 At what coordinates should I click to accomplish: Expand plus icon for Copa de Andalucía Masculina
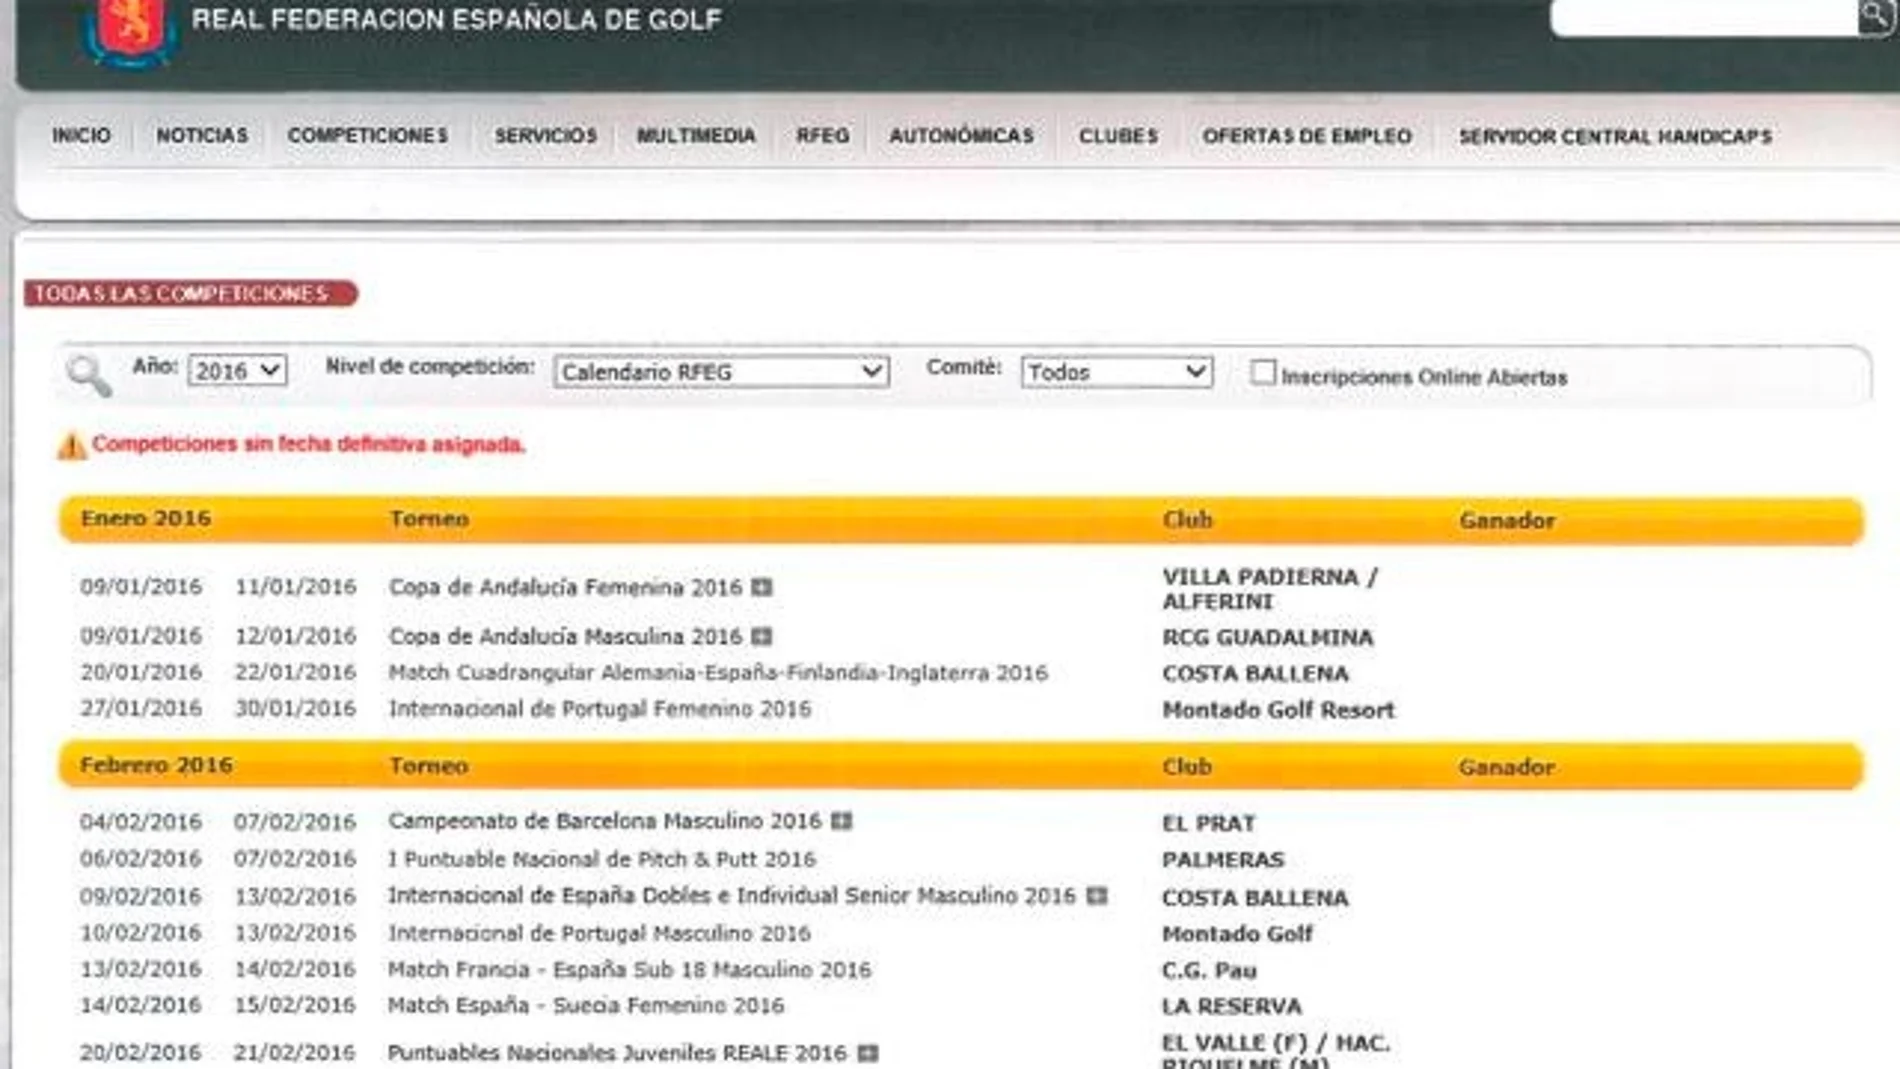coord(762,636)
